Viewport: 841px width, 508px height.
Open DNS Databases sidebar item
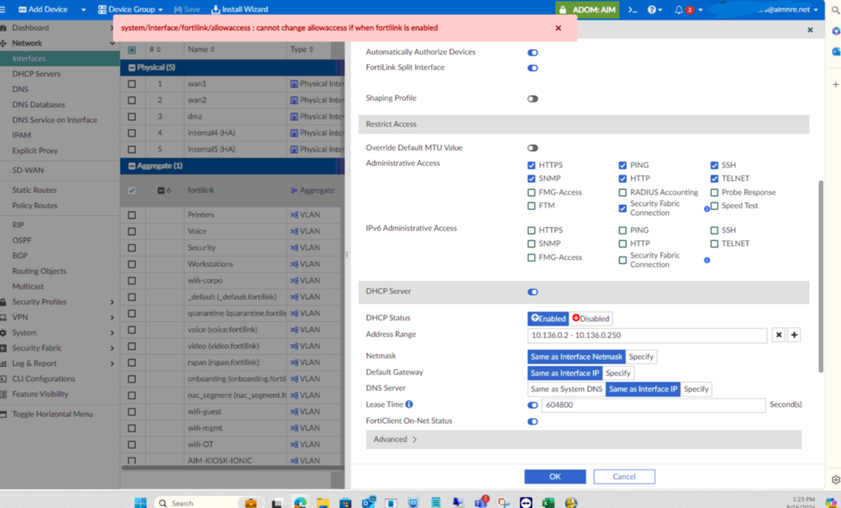(39, 105)
